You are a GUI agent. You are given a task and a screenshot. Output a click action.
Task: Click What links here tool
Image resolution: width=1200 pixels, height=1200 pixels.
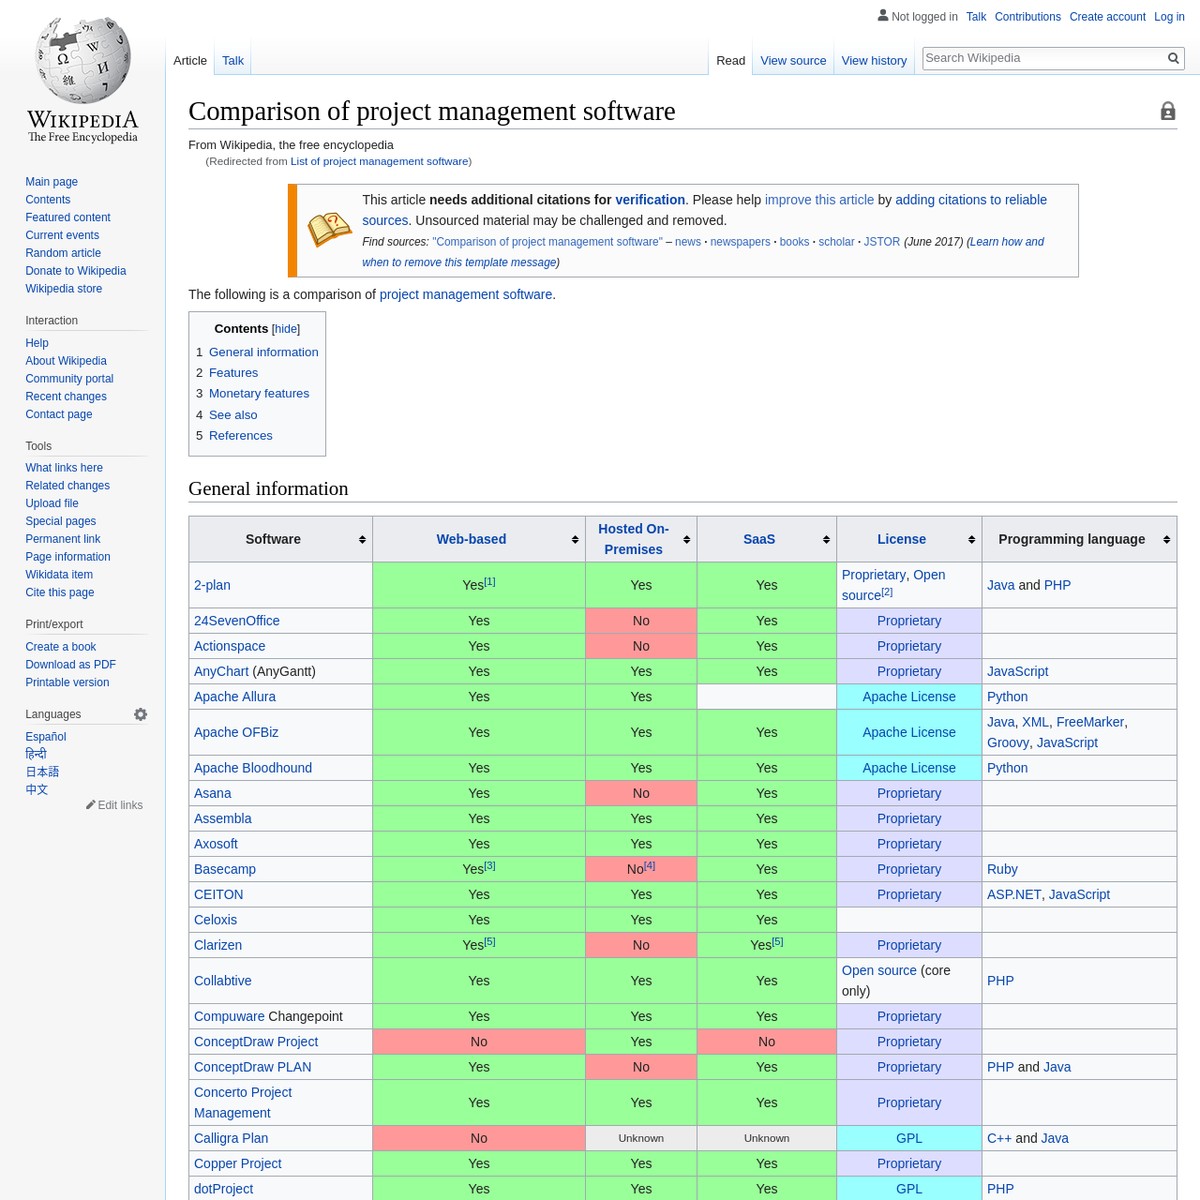pyautogui.click(x=64, y=468)
